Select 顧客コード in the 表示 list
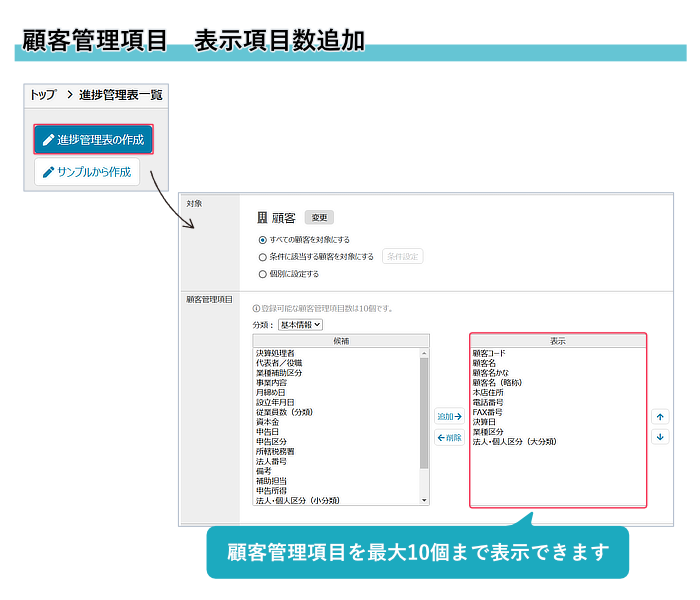 tap(491, 353)
